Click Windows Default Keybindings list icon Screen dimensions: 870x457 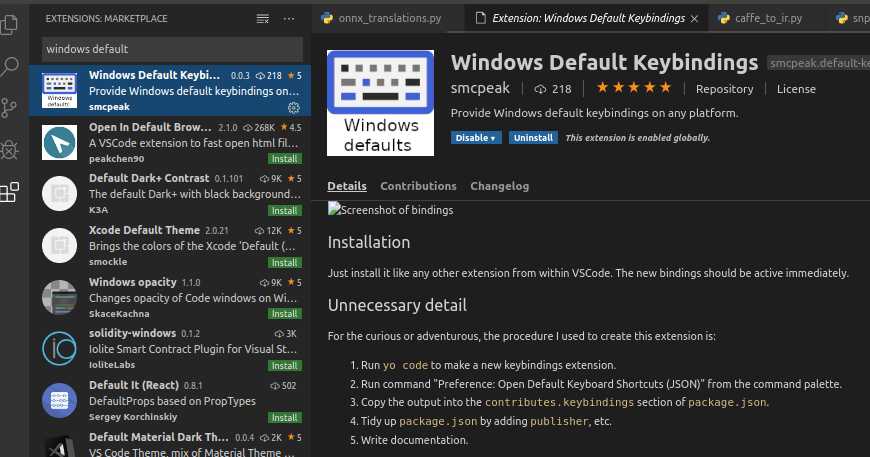point(59,90)
